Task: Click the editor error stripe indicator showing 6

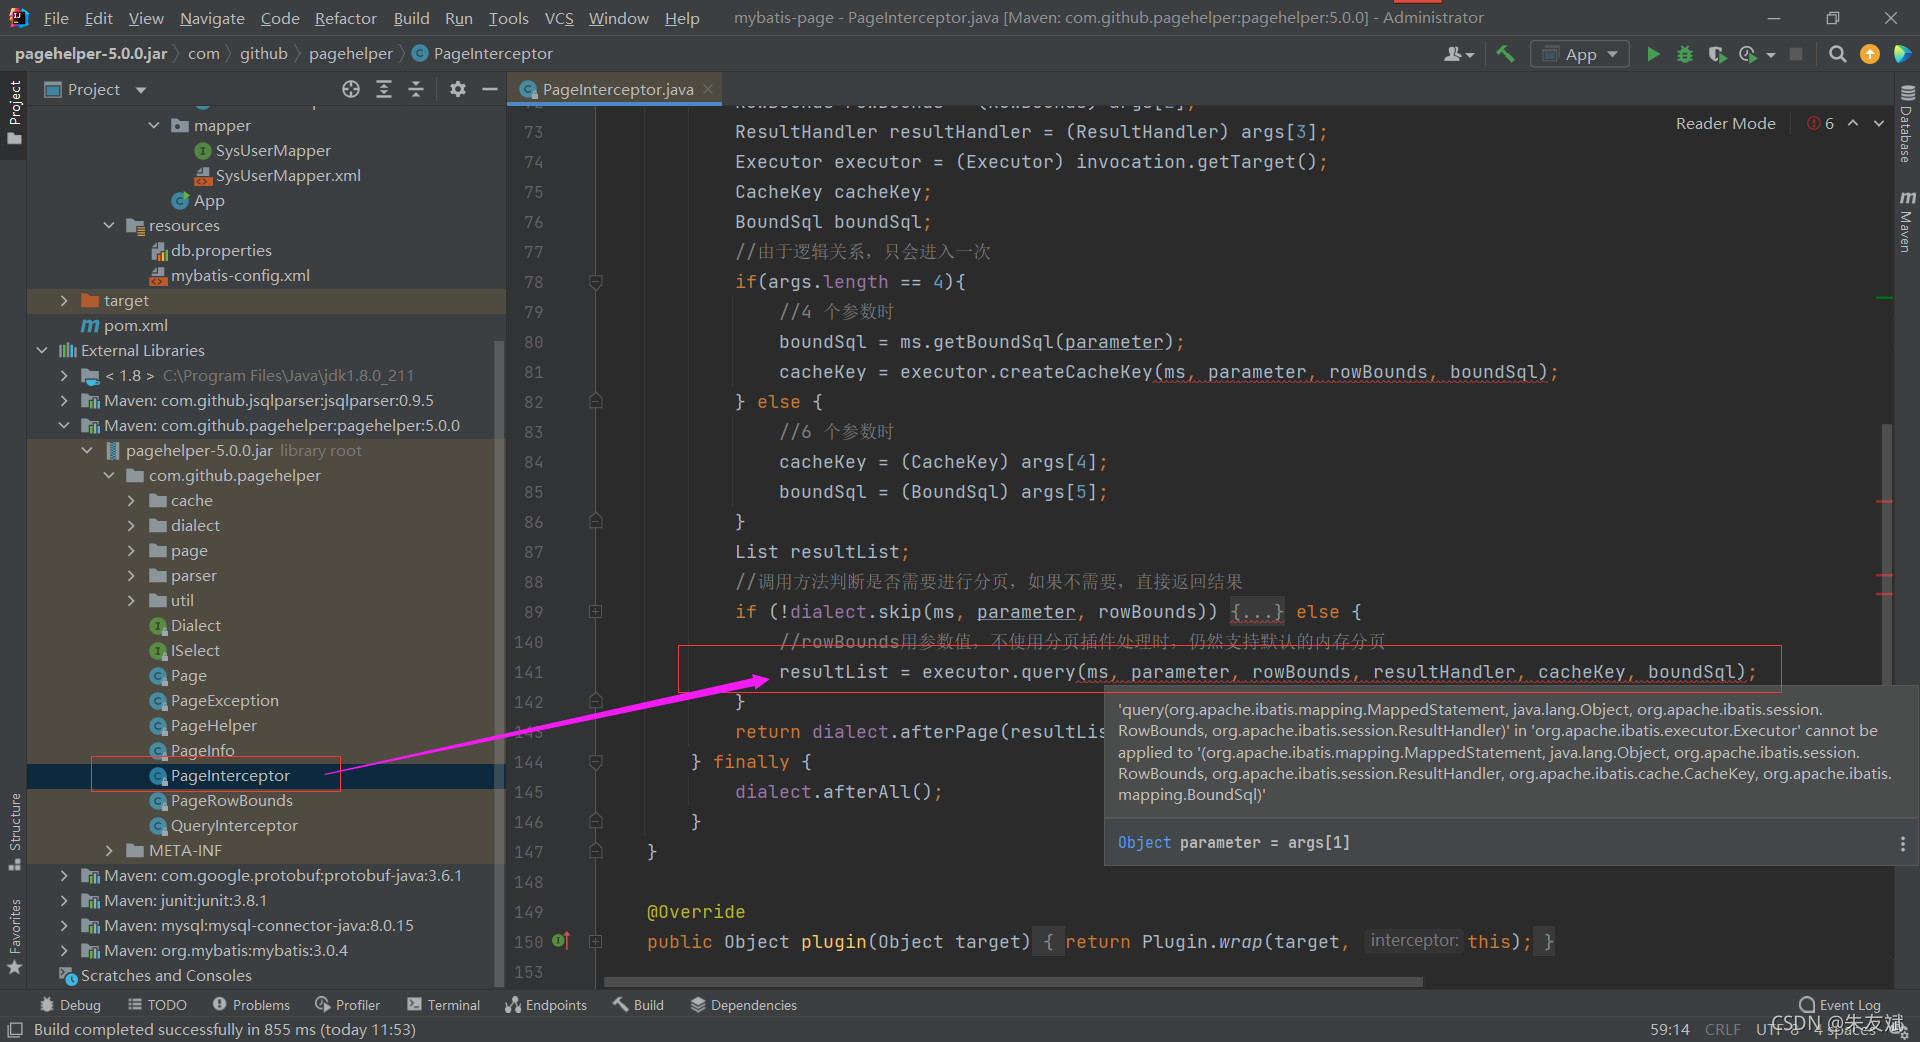Action: click(x=1822, y=123)
